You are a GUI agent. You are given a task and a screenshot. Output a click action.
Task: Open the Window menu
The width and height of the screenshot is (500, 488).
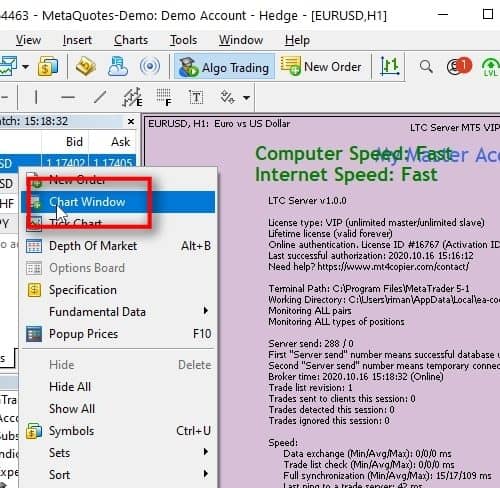241,40
